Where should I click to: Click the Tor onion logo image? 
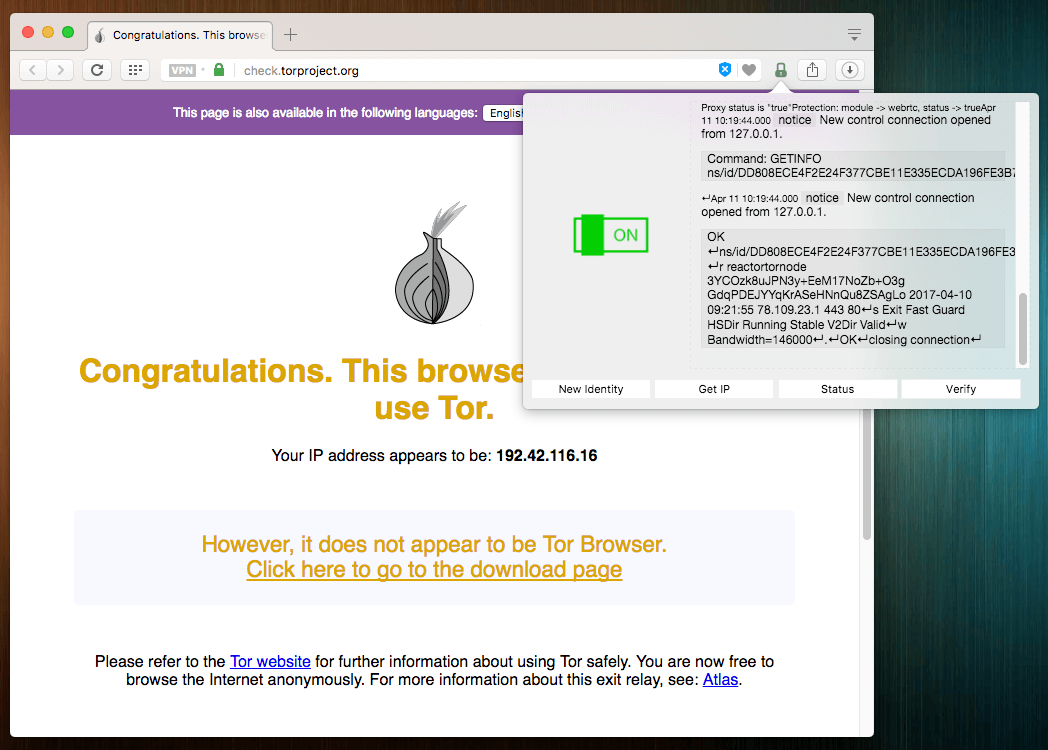coord(434,263)
